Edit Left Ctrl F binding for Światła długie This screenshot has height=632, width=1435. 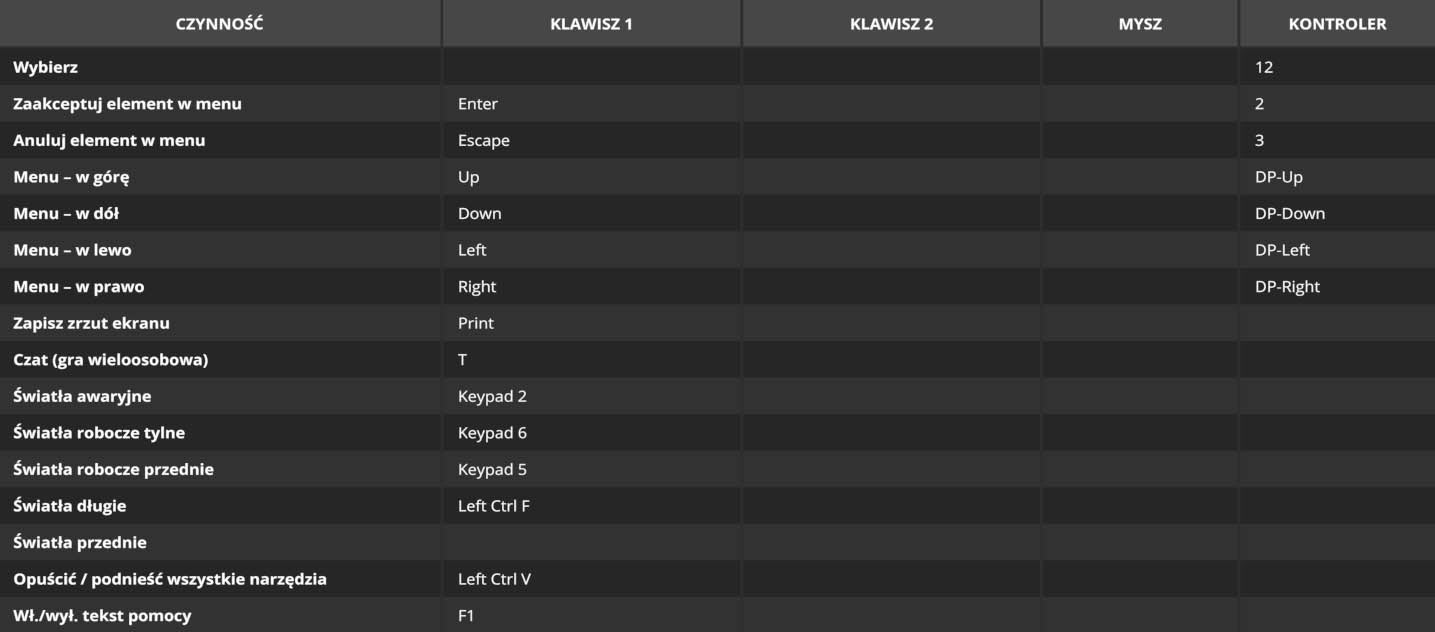[591, 506]
